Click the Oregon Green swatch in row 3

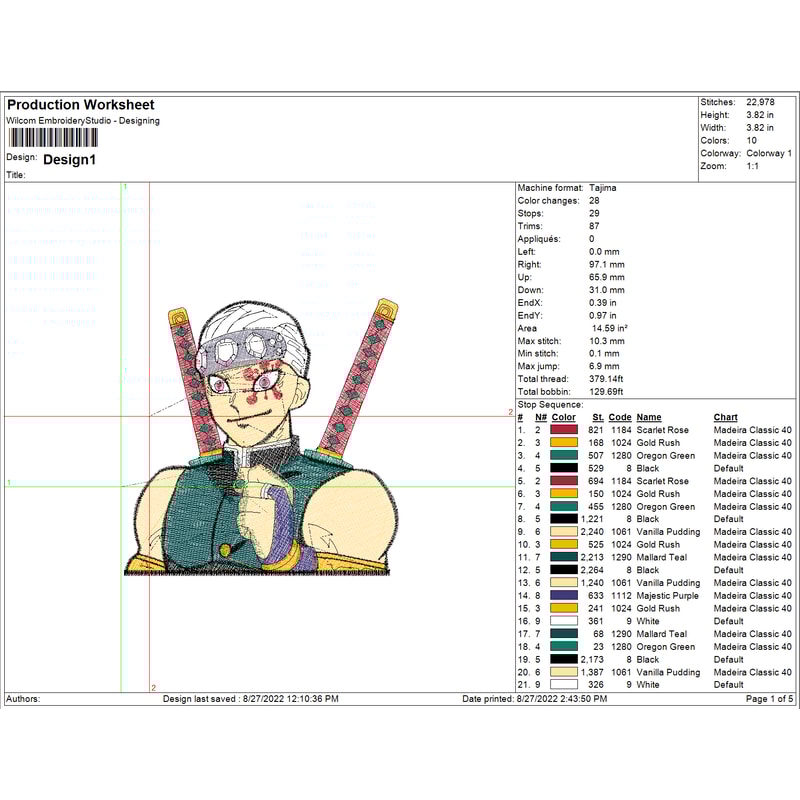564,455
